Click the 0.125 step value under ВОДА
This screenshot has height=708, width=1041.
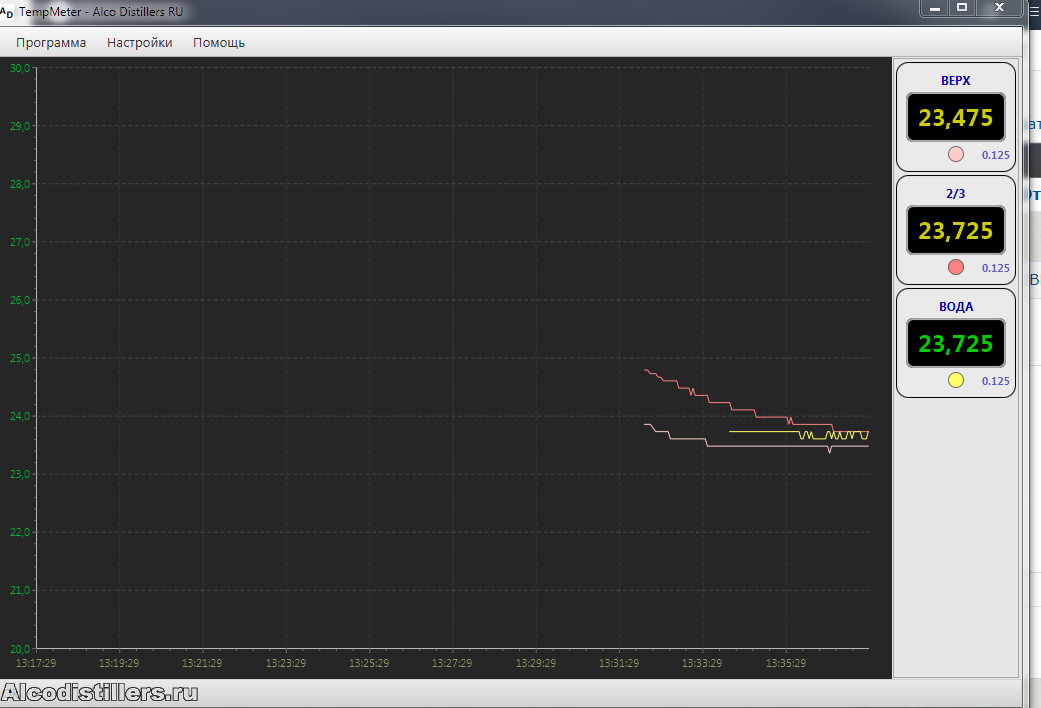(995, 381)
